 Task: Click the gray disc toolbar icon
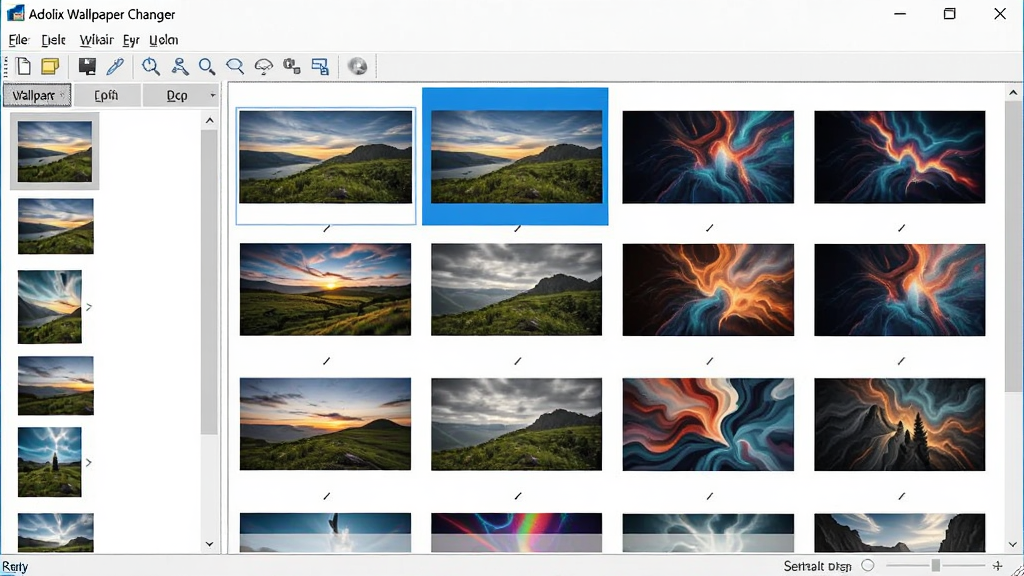[x=357, y=66]
